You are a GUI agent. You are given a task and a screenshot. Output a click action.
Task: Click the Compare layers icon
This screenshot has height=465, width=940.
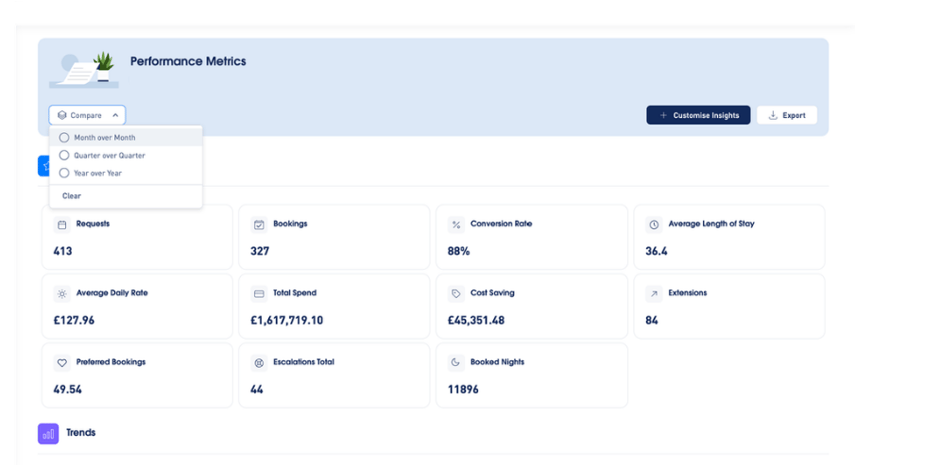pos(62,115)
